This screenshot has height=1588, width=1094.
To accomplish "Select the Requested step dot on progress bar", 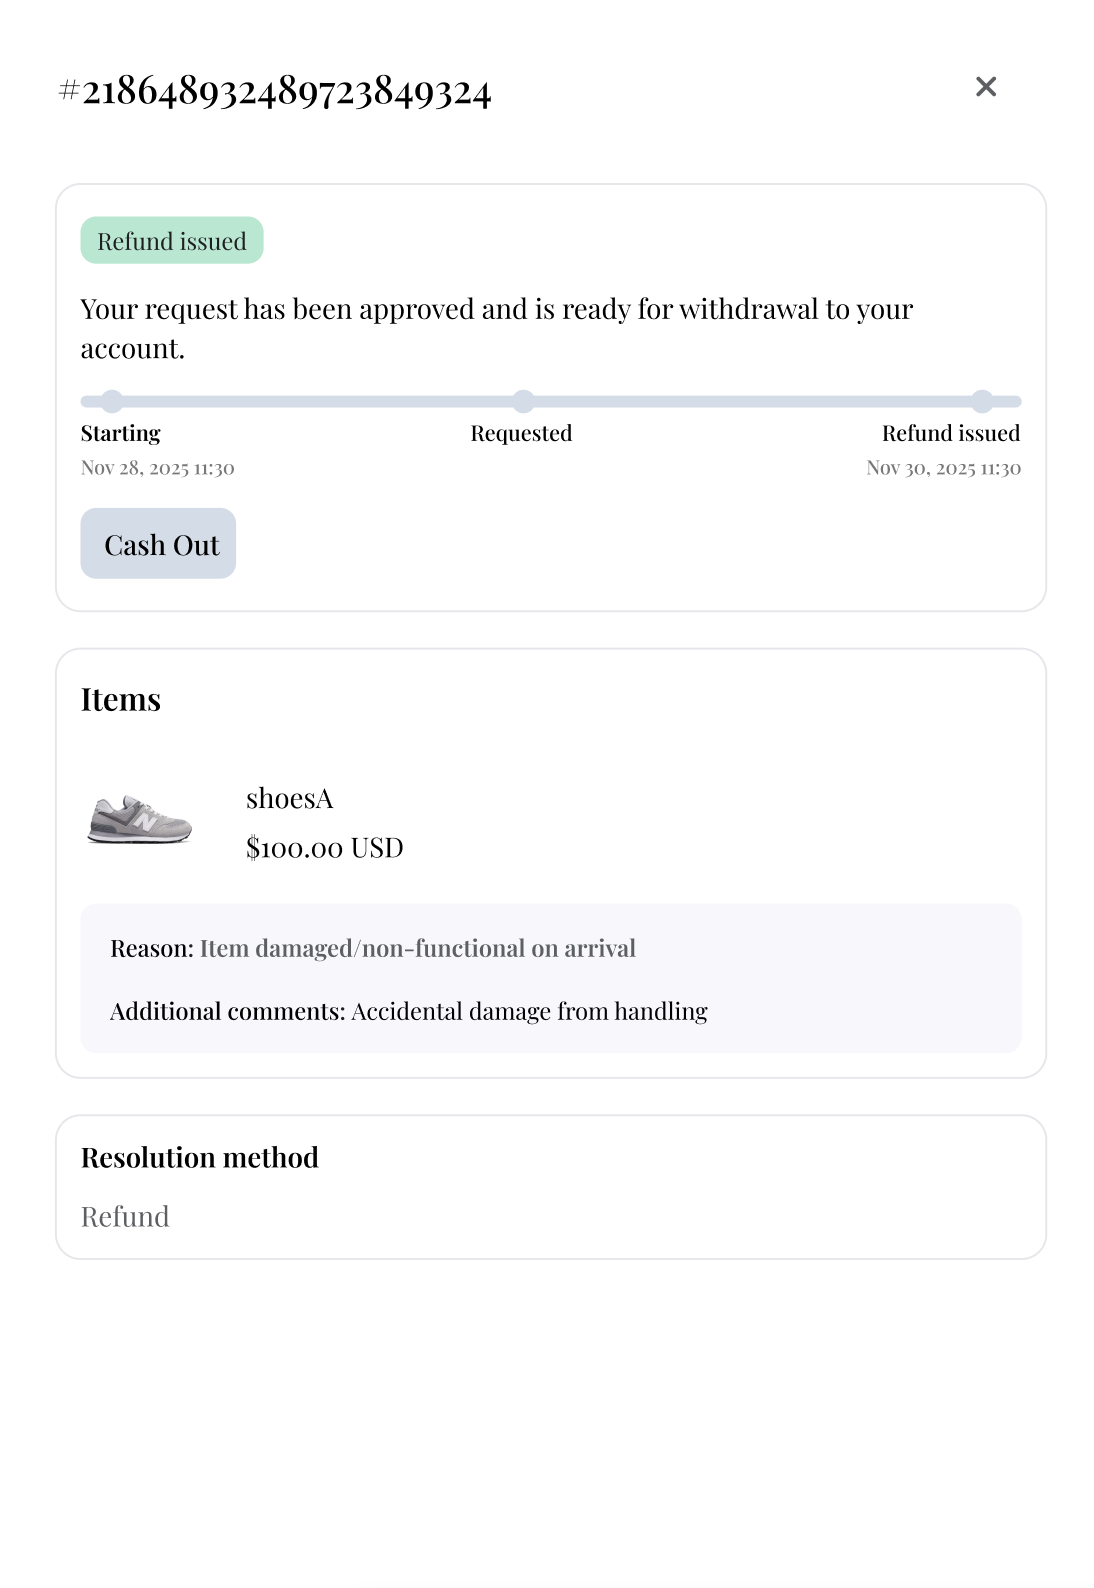I will pyautogui.click(x=523, y=402).
